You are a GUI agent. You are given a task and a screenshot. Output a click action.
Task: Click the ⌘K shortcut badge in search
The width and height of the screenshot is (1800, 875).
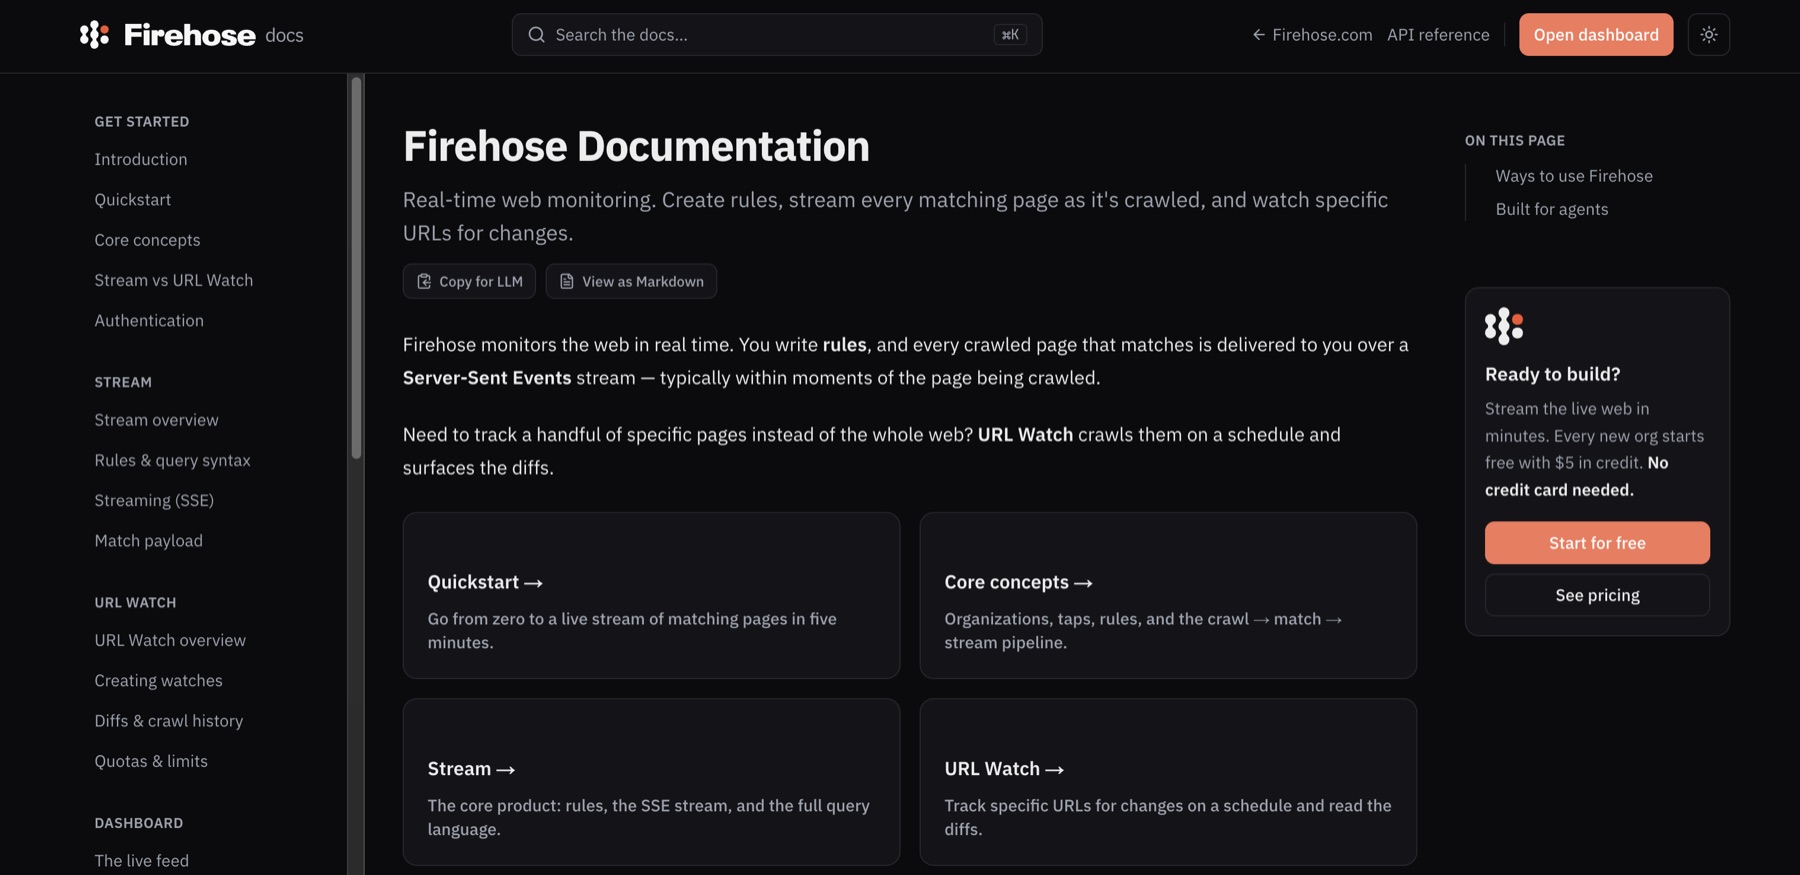[1010, 35]
